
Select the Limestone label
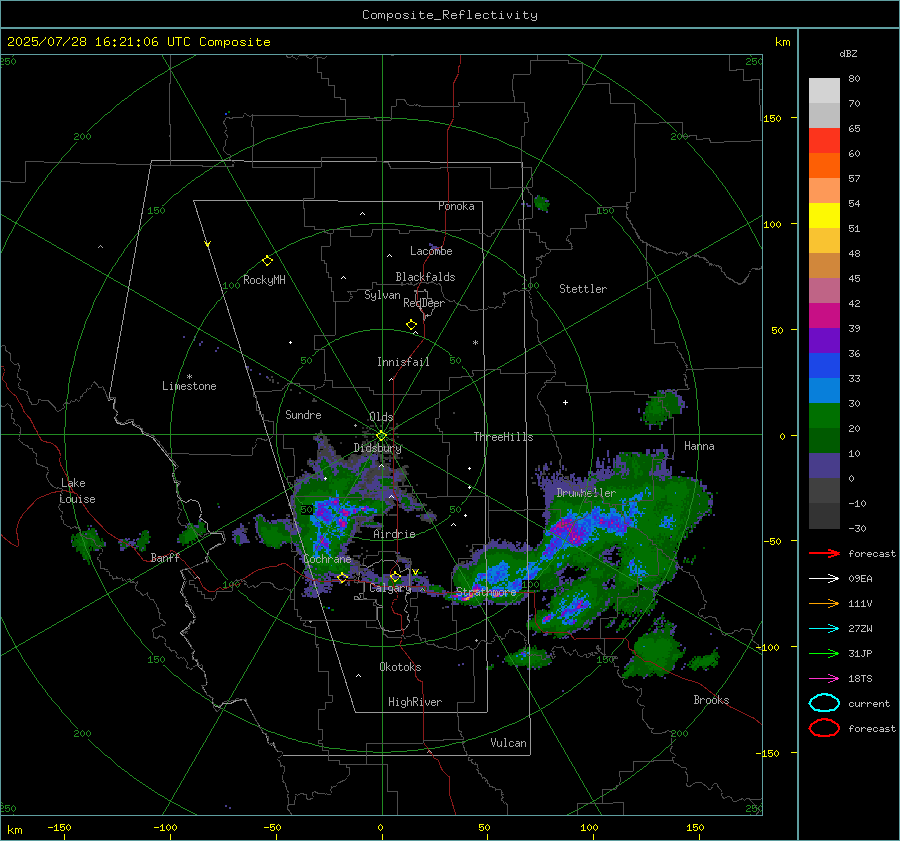(189, 386)
